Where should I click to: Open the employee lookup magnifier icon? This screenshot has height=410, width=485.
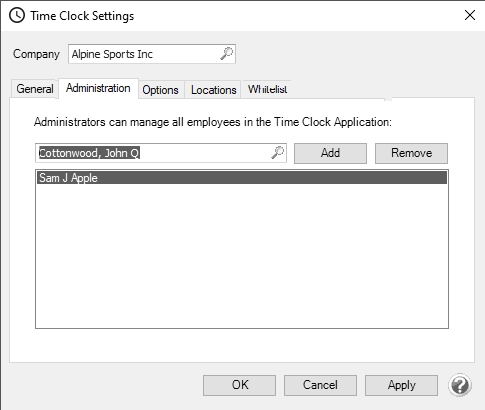pyautogui.click(x=278, y=153)
